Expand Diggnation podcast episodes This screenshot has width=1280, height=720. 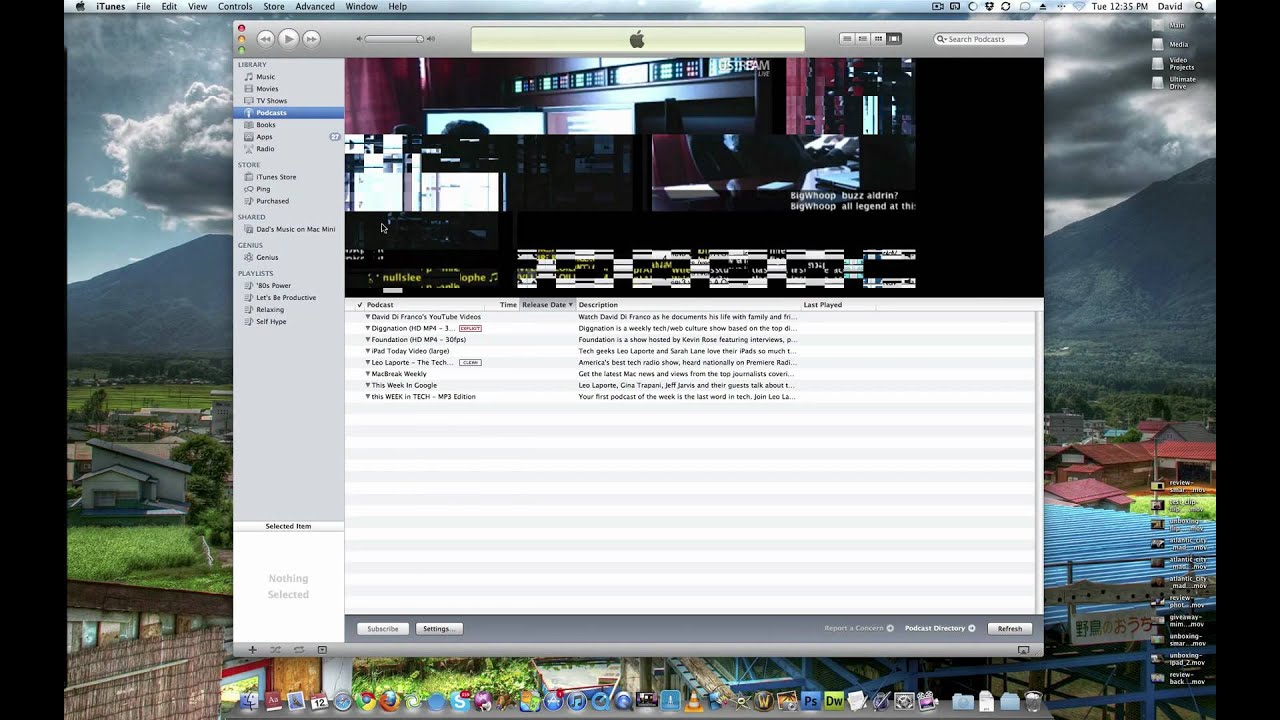click(368, 328)
